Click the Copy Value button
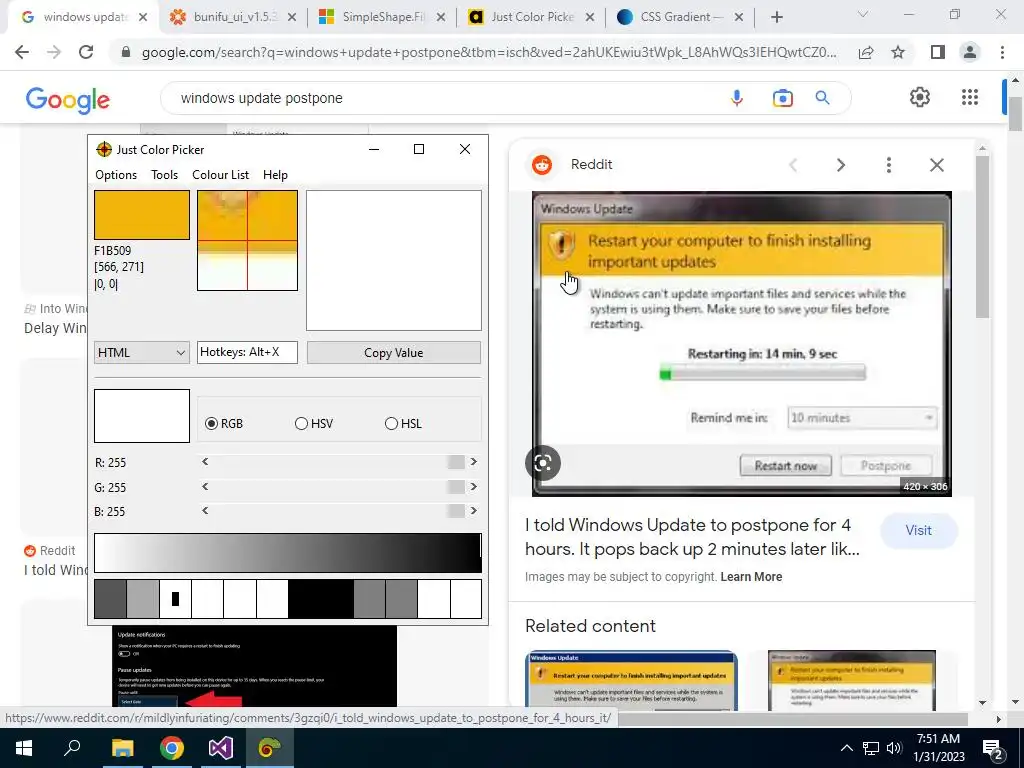Screen dimensions: 1024x768 tap(394, 353)
